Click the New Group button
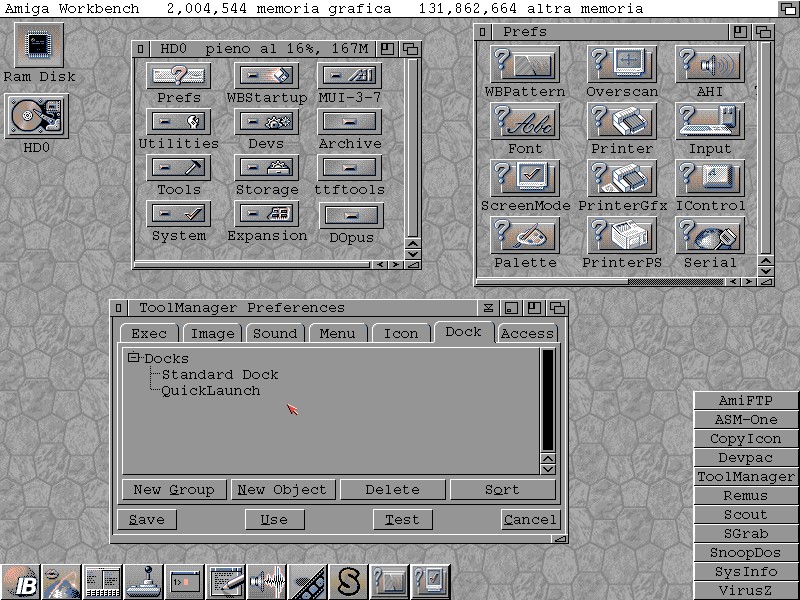This screenshot has width=800, height=600. (174, 489)
